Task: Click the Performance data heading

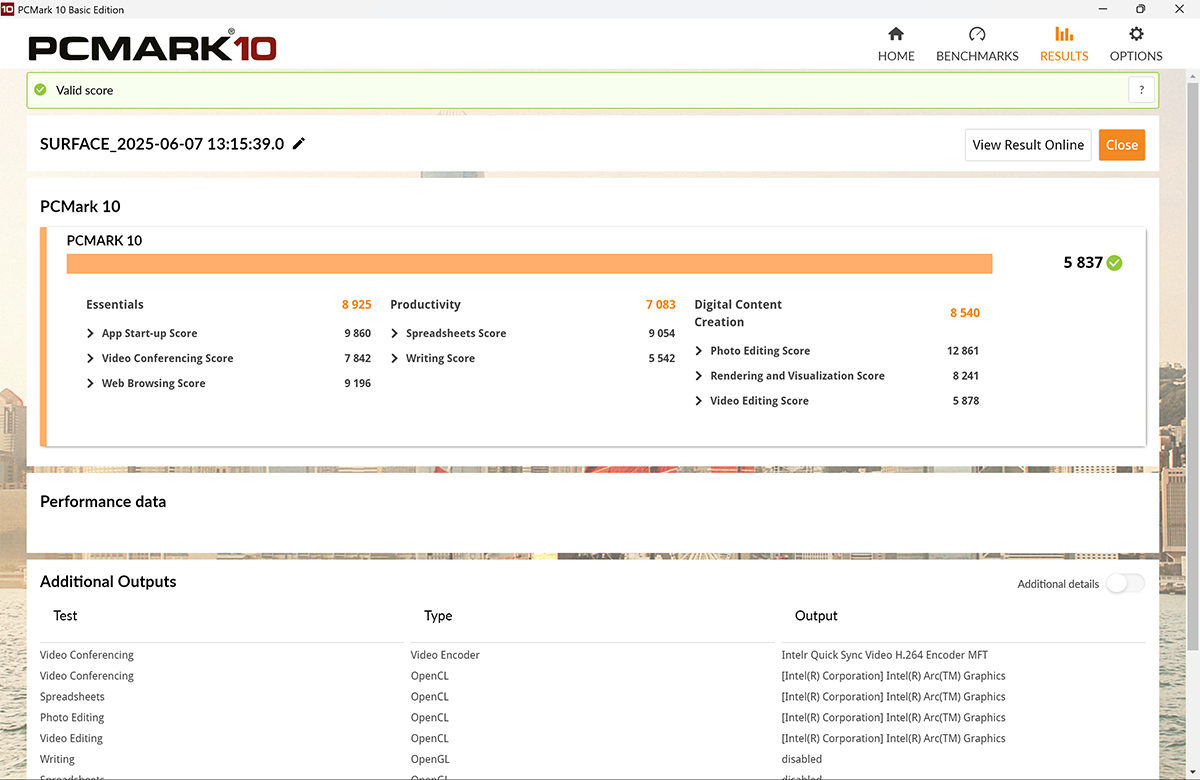Action: [103, 502]
